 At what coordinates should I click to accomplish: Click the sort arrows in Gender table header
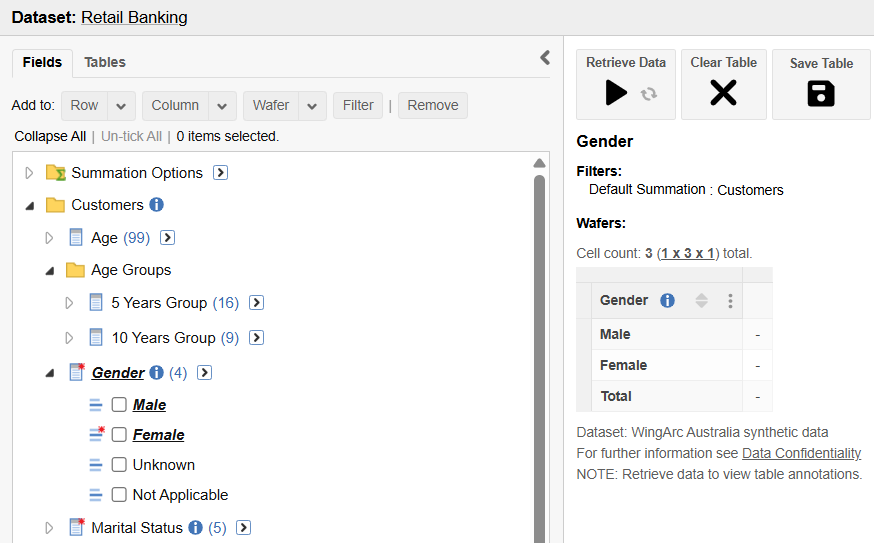(701, 301)
